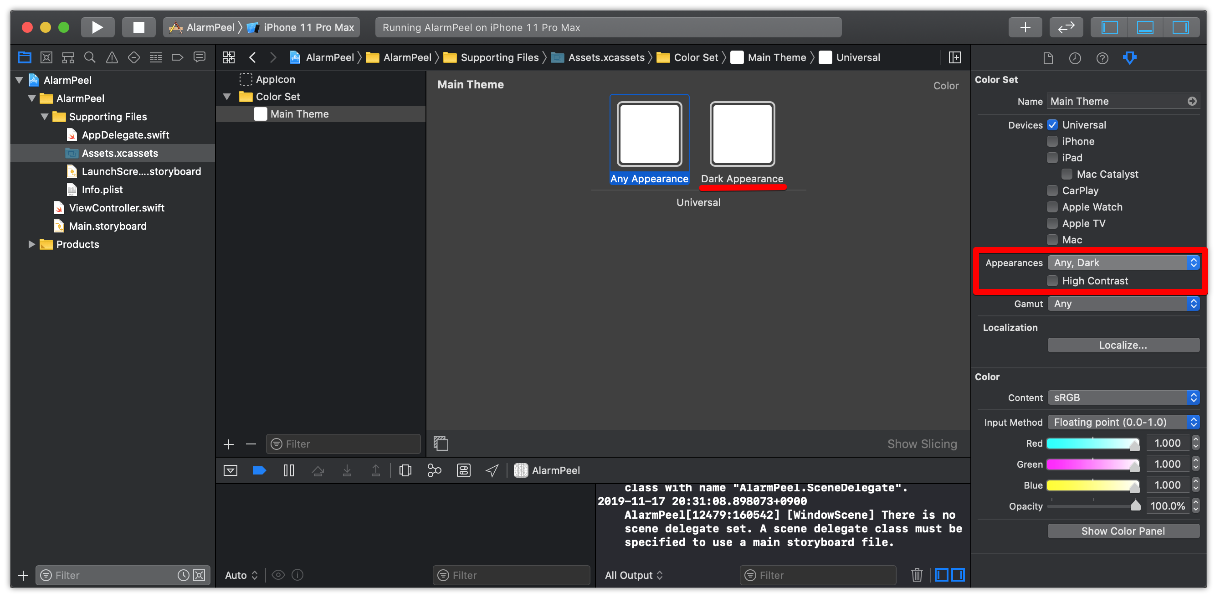Screen dimensions: 1220x598
Task: Show the Attributes inspector
Action: [x=1129, y=58]
